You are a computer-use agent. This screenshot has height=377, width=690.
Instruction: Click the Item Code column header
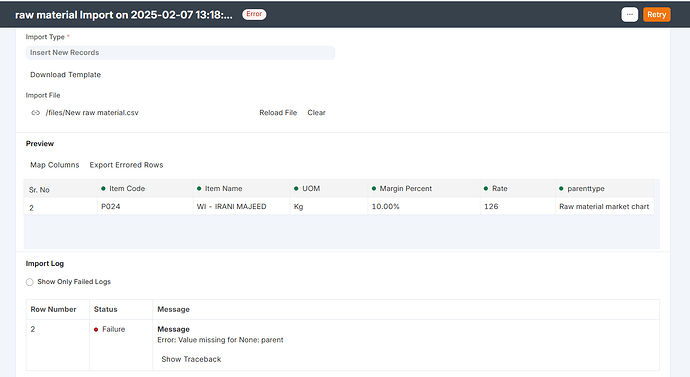[x=145, y=188]
